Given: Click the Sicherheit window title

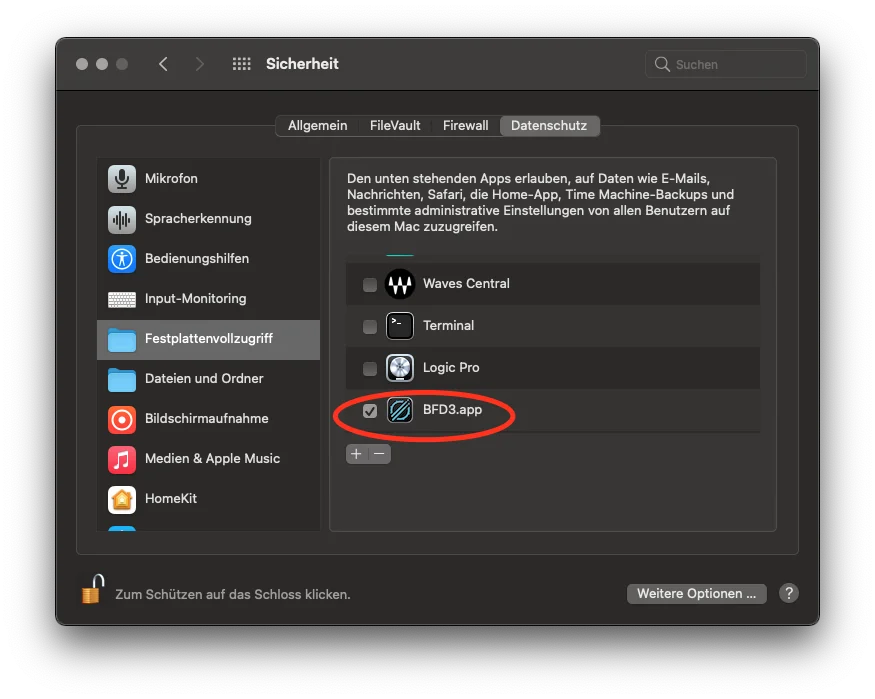Looking at the screenshot, I should (302, 64).
